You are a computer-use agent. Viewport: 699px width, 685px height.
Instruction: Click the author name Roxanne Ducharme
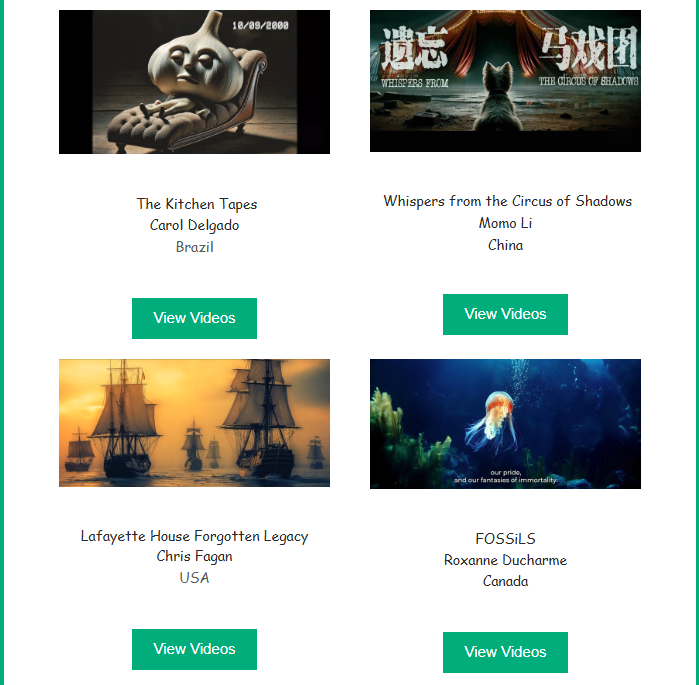pyautogui.click(x=505, y=560)
